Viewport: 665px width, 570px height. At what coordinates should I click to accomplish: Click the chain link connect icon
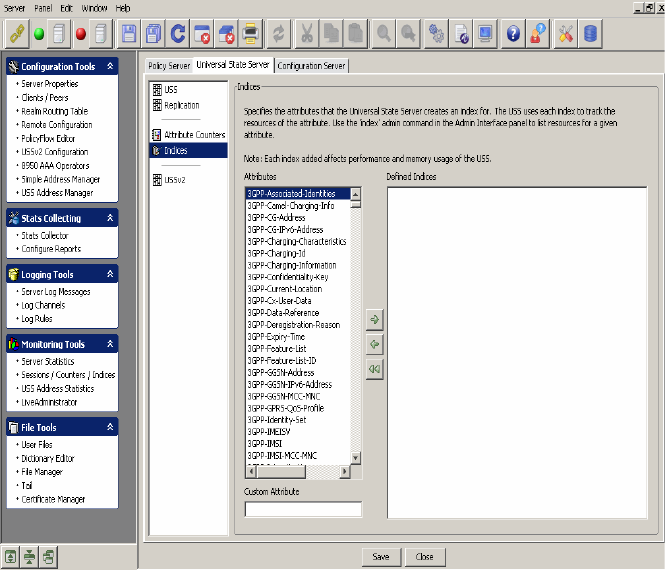tap(16, 33)
